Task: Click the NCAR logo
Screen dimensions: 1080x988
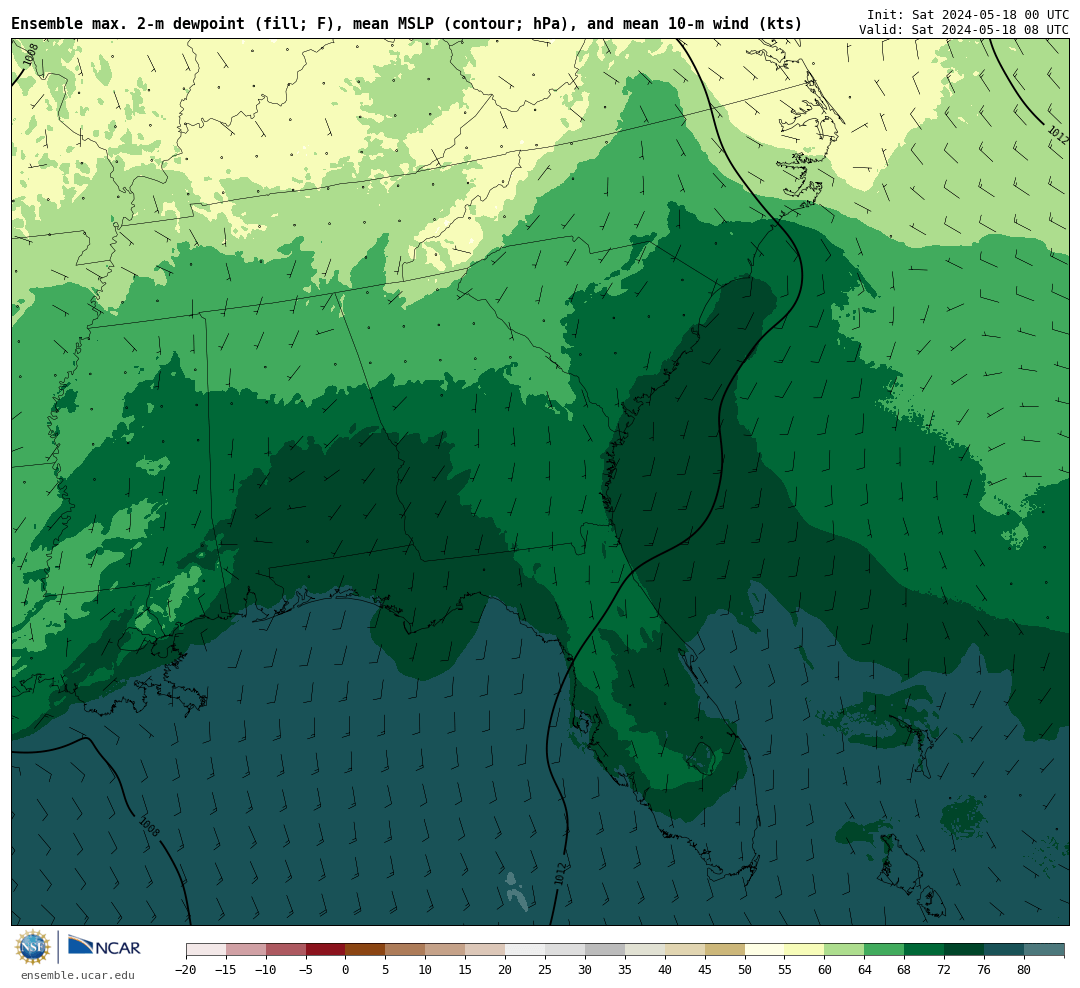Action: click(x=104, y=946)
